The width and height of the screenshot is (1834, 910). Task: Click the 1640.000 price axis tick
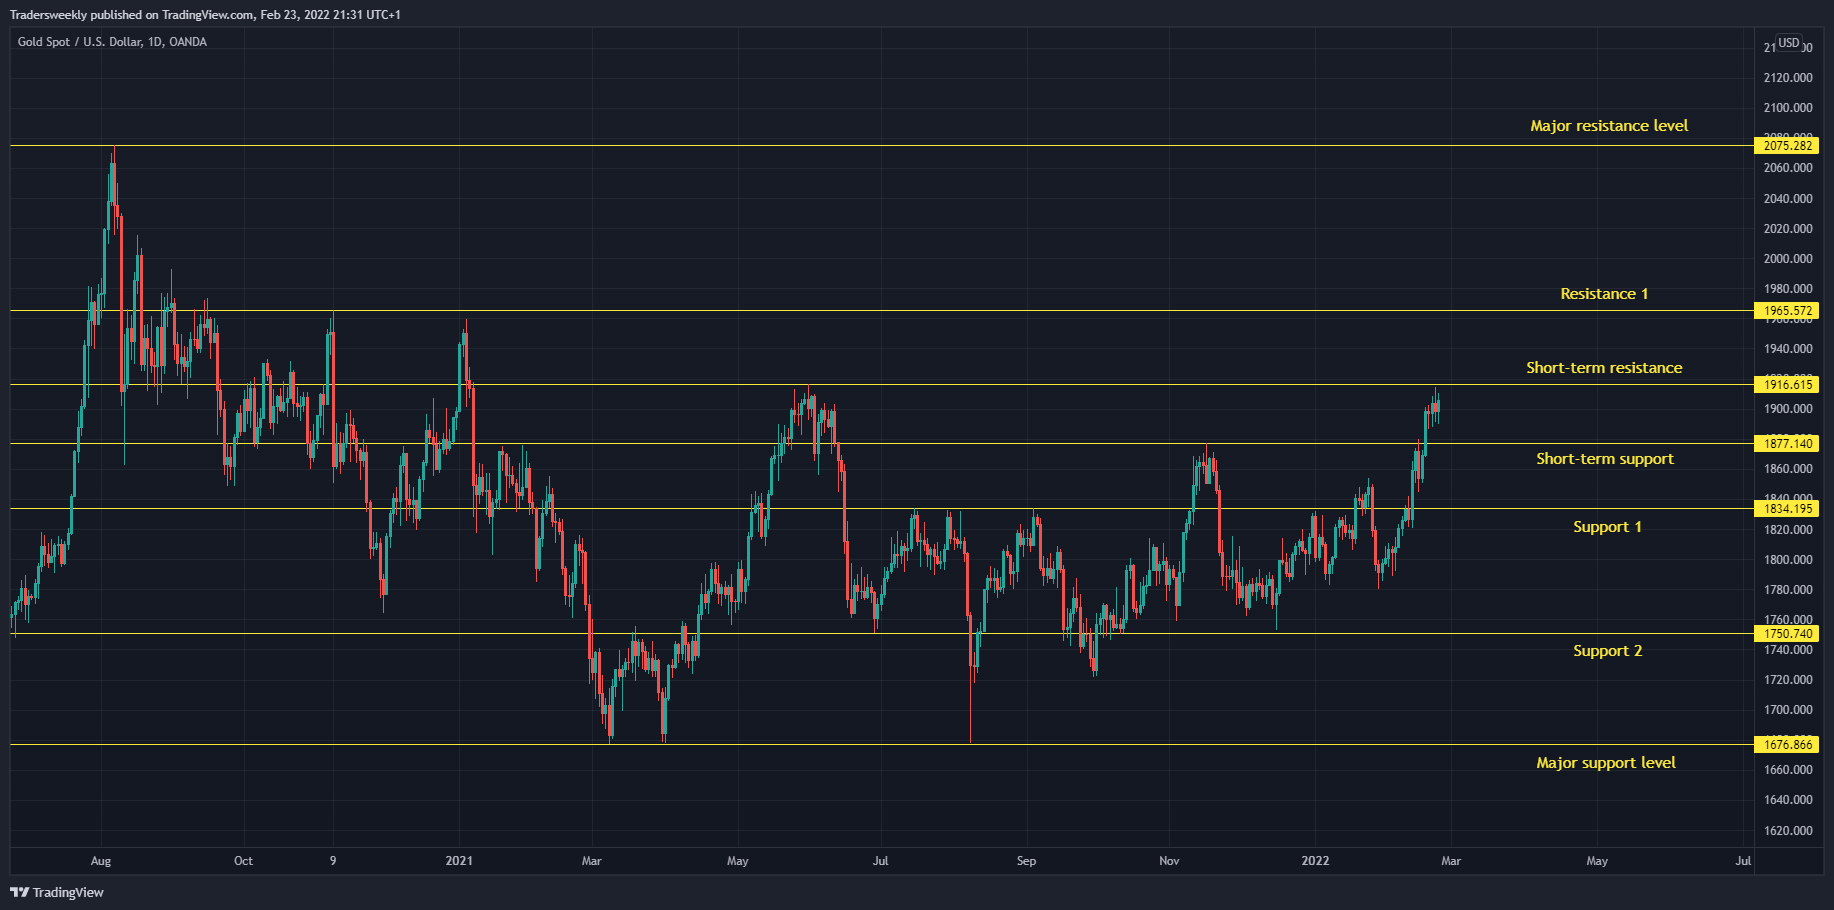pos(1788,800)
